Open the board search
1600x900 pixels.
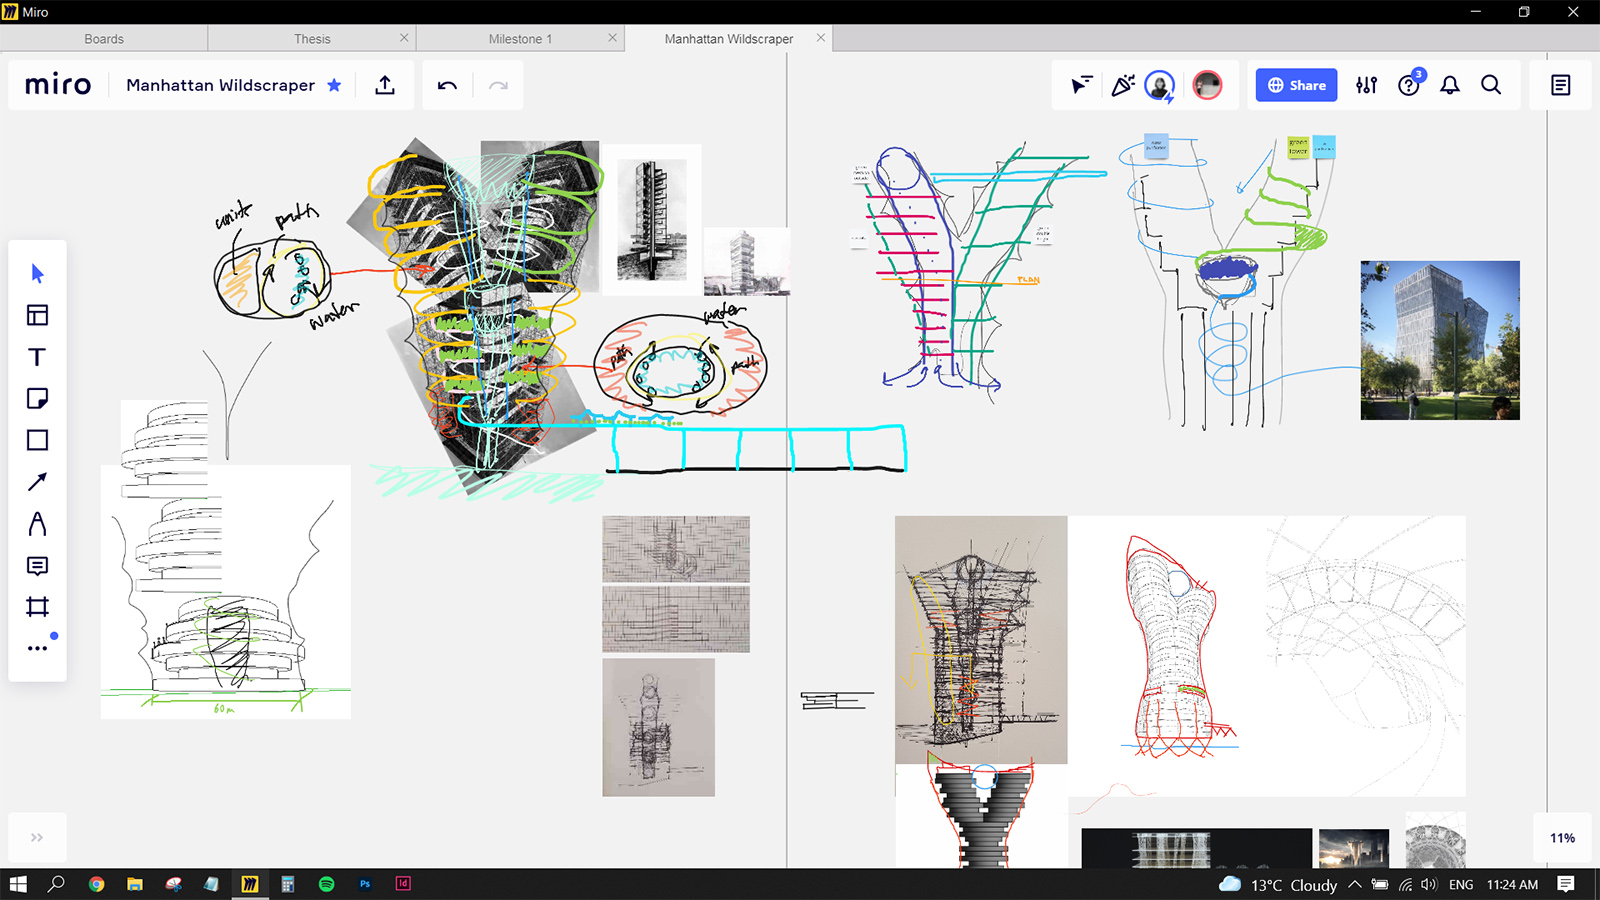1491,85
